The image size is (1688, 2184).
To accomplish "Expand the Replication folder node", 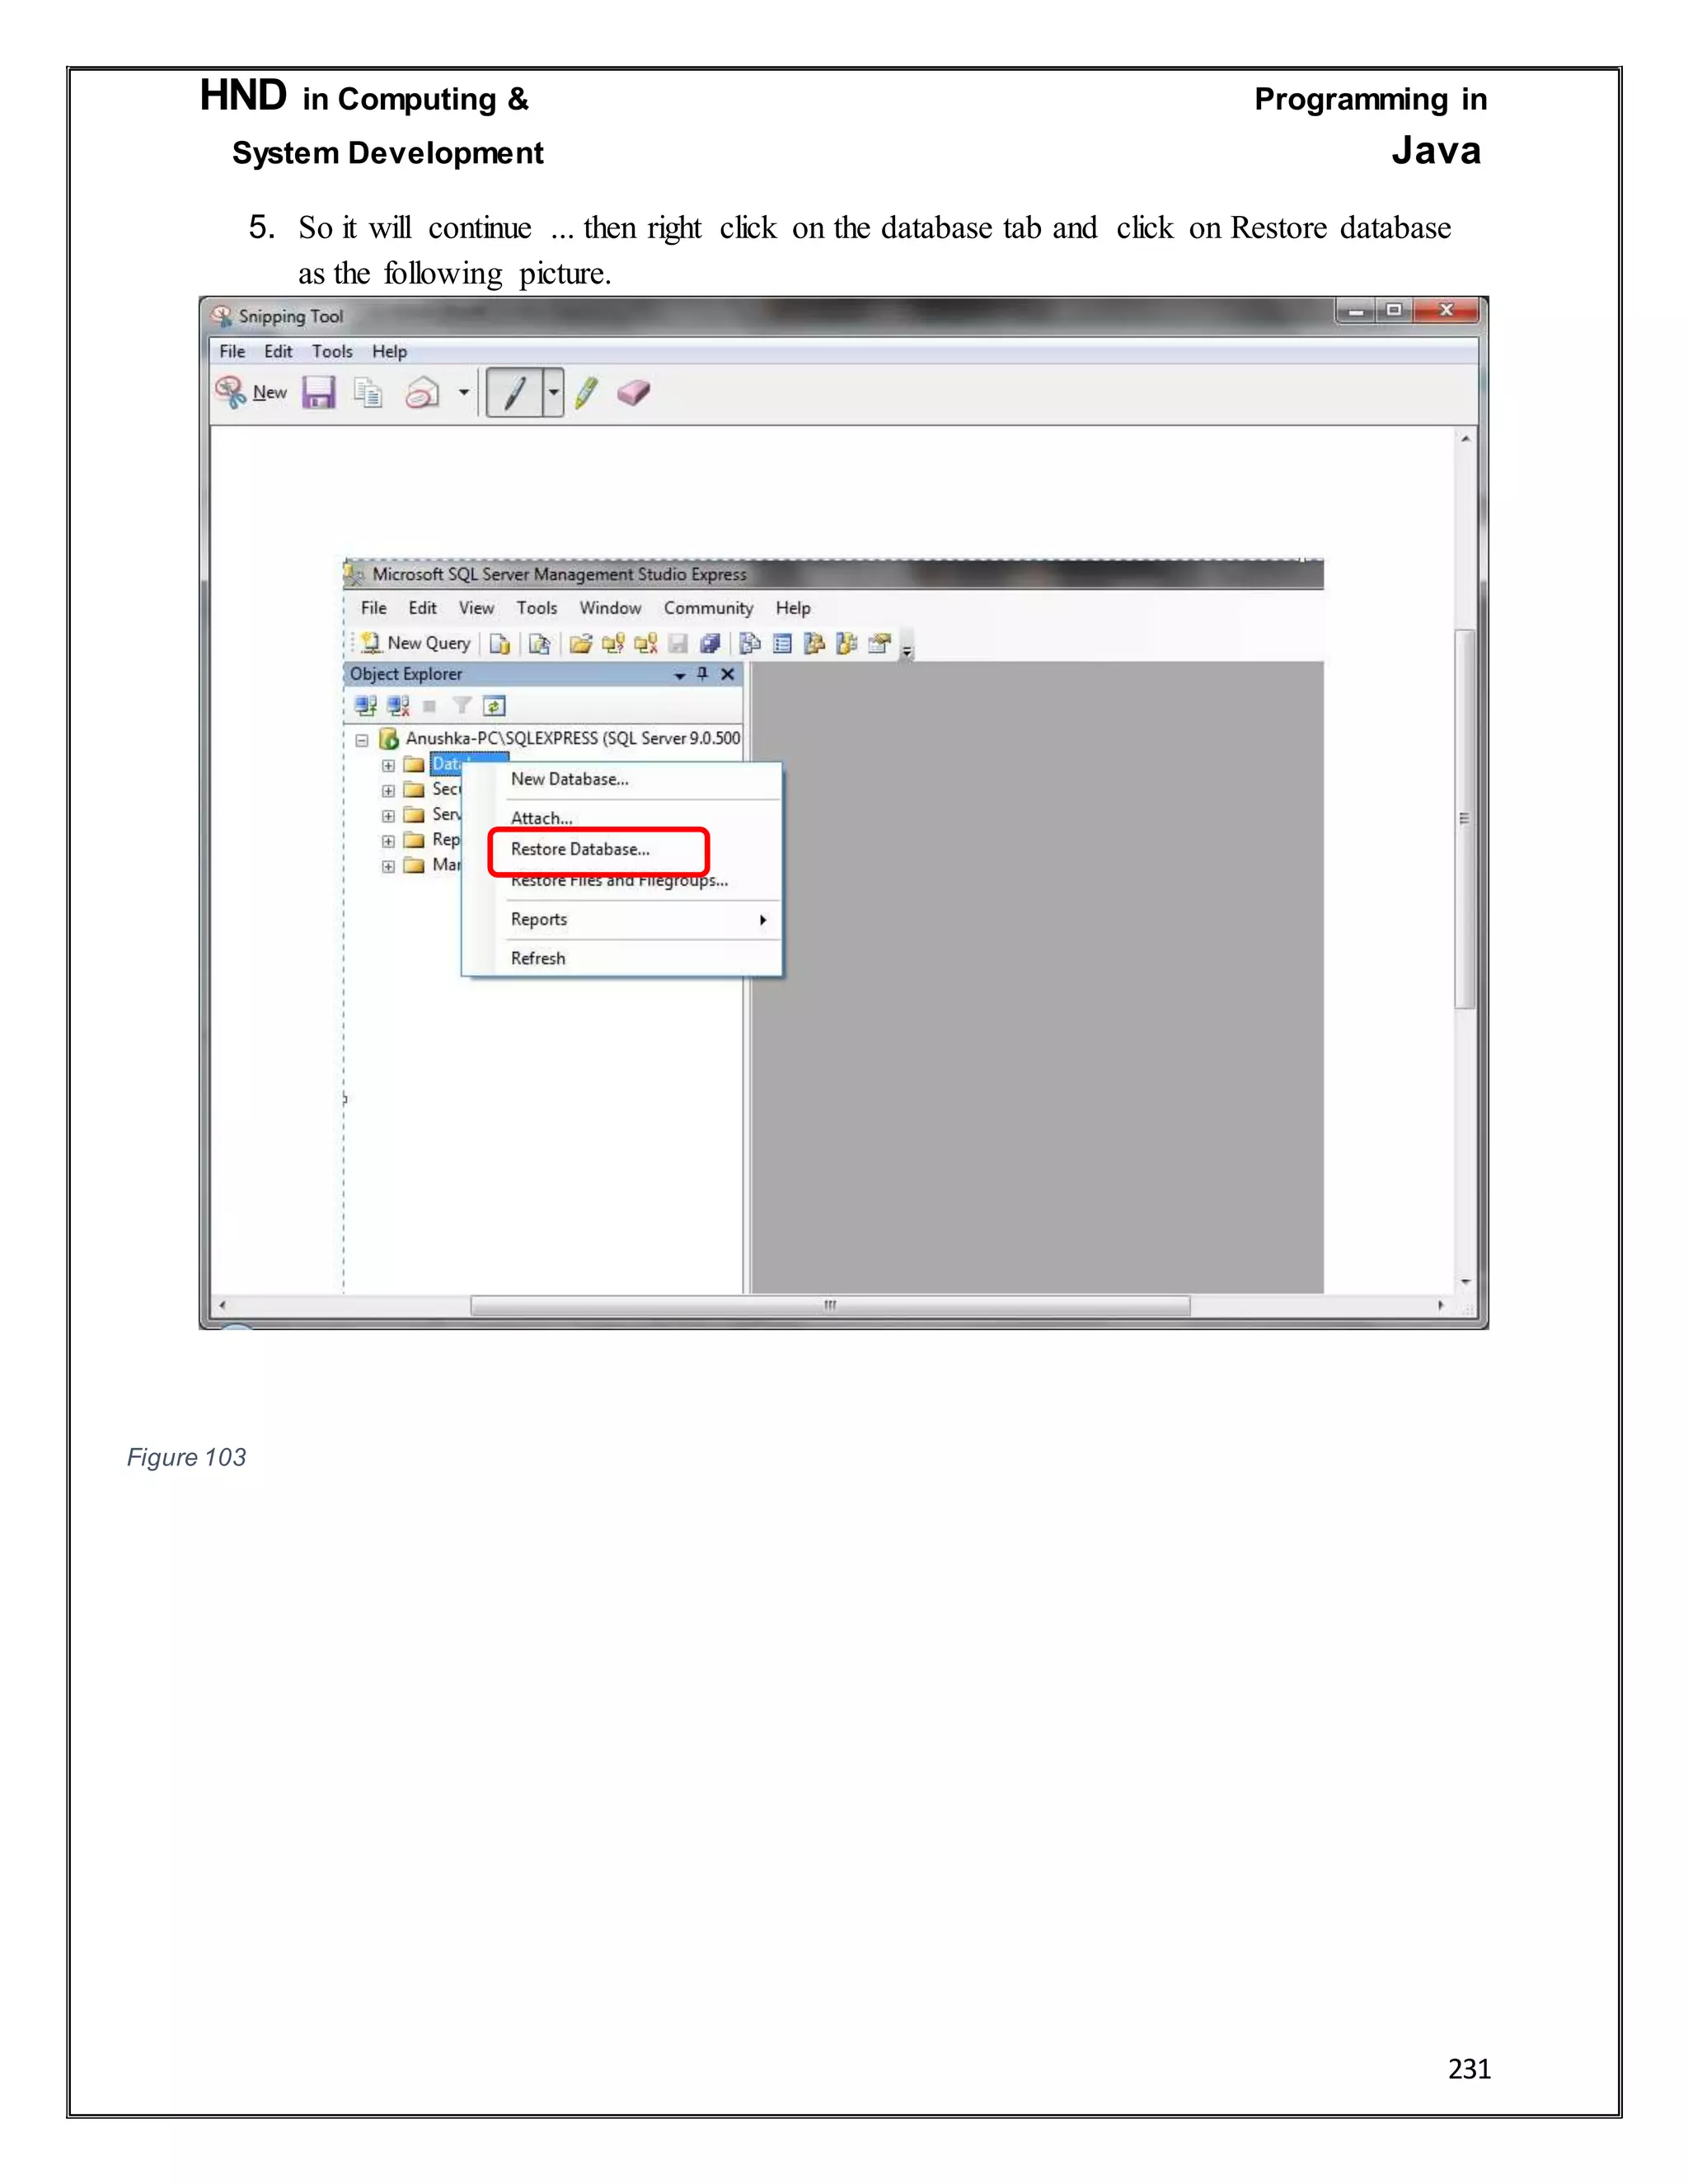I will 388,841.
